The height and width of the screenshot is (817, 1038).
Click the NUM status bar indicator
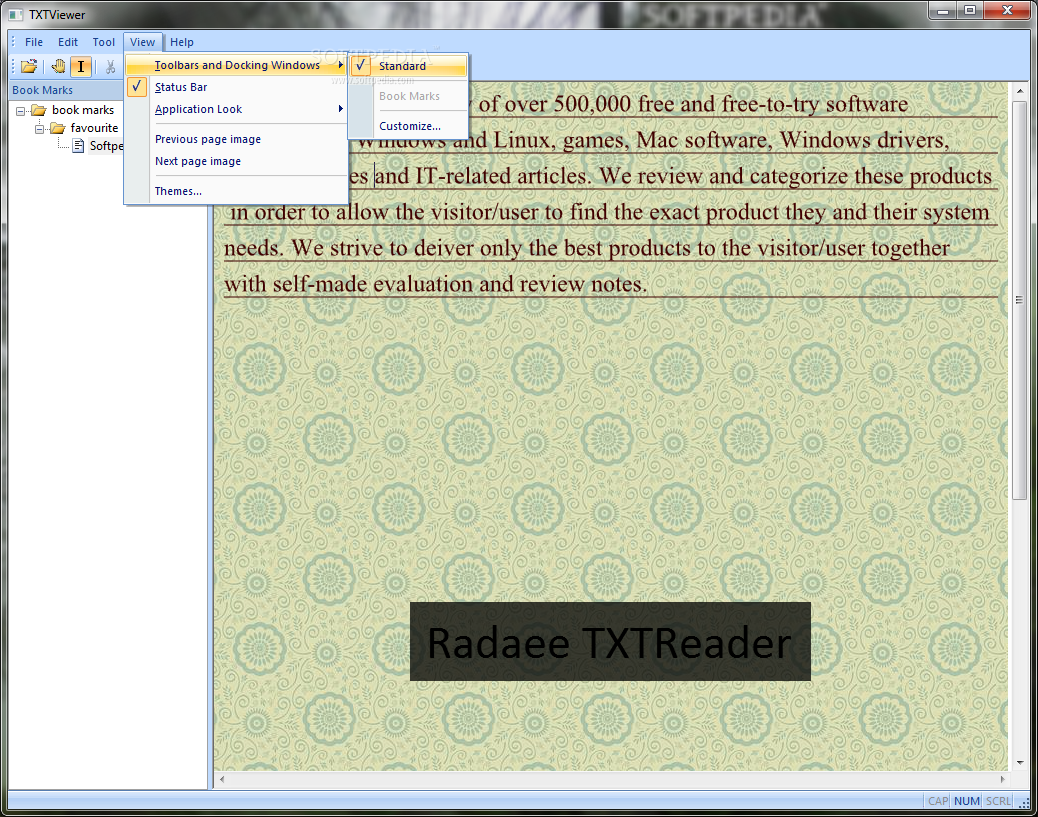[x=967, y=800]
